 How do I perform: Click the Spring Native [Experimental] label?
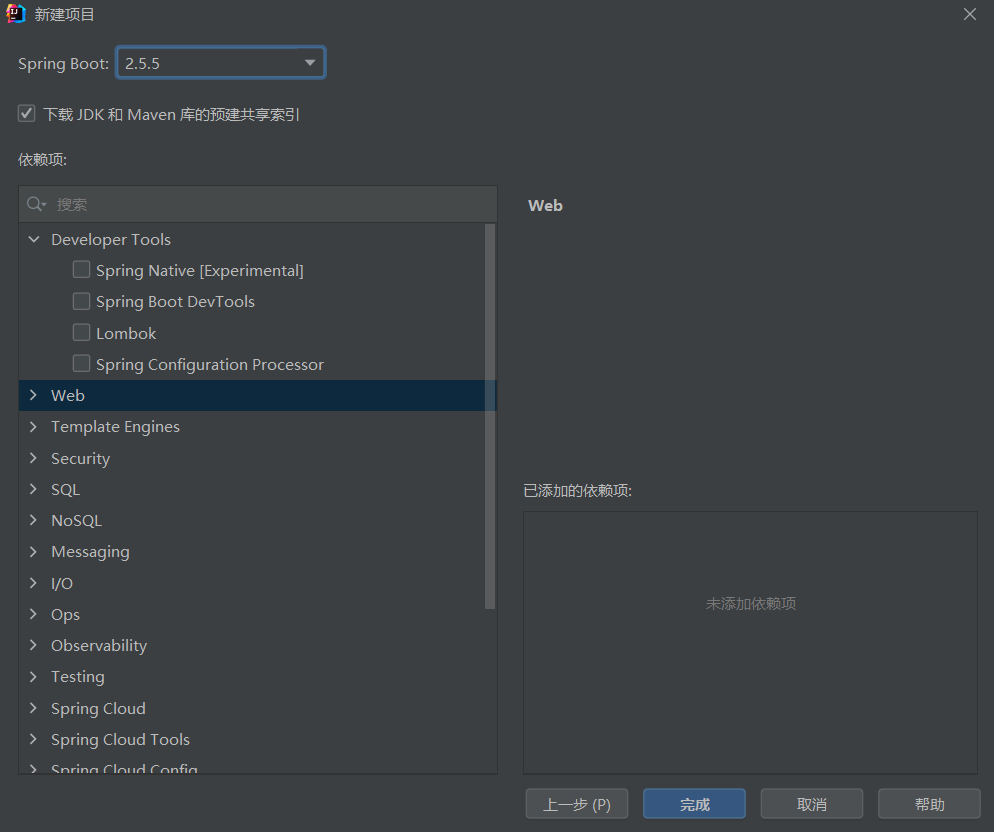coord(200,270)
